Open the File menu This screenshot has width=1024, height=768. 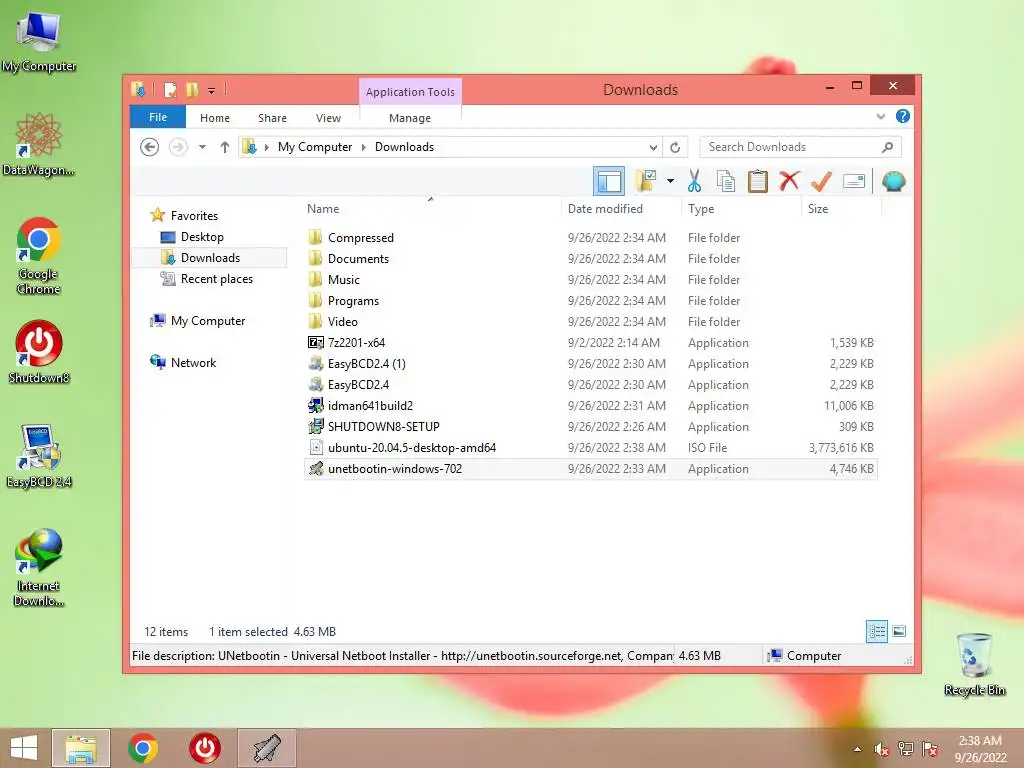(x=158, y=117)
